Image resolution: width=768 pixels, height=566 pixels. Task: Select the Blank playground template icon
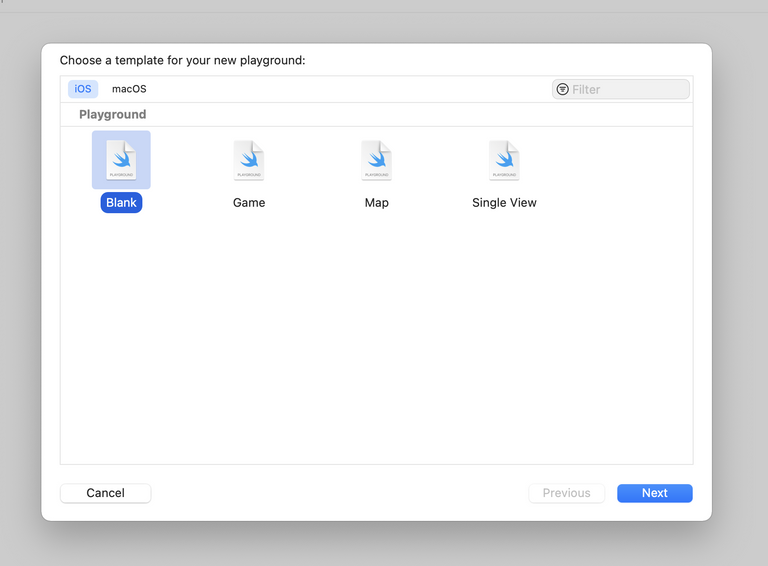121,160
